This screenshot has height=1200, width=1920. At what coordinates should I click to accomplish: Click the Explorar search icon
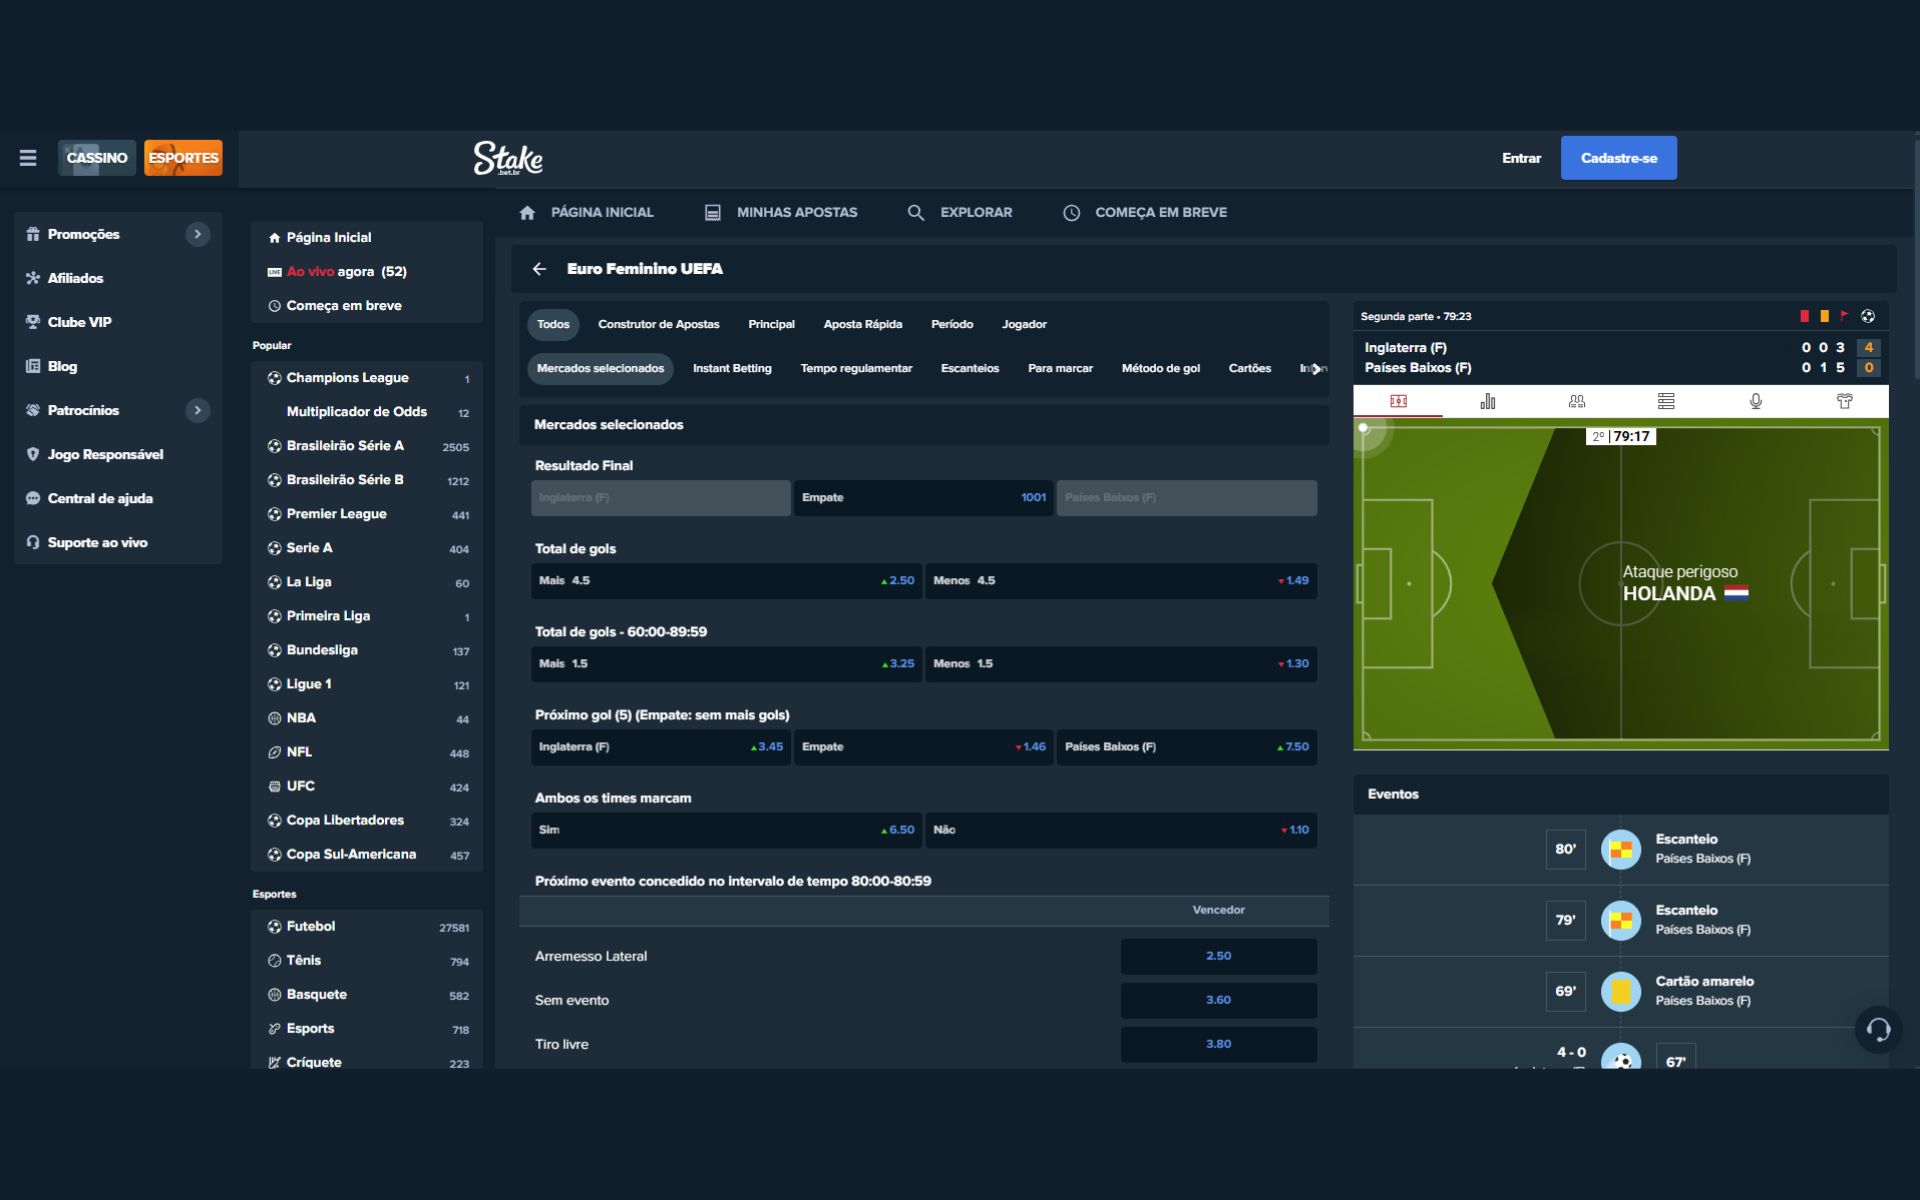915,213
